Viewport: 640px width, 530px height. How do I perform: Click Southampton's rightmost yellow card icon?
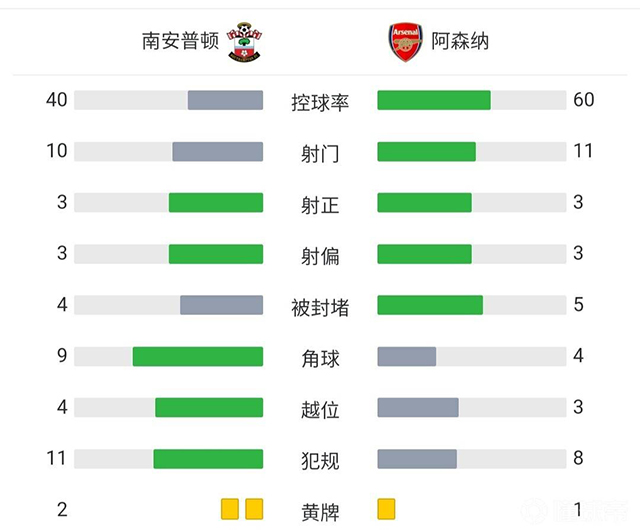254,510
